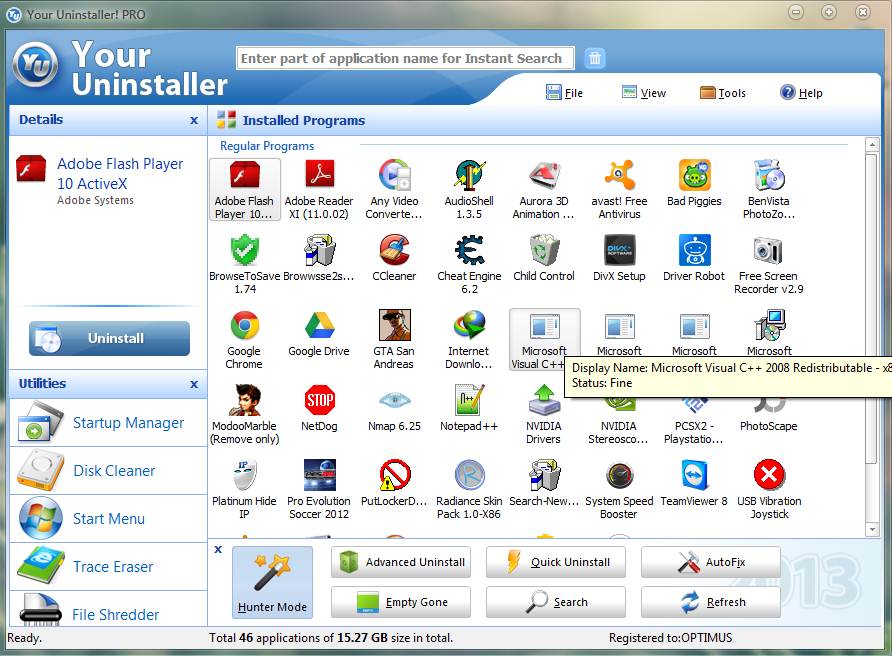Click the program list scroll-down arrow
The width and height of the screenshot is (892, 656).
[872, 529]
